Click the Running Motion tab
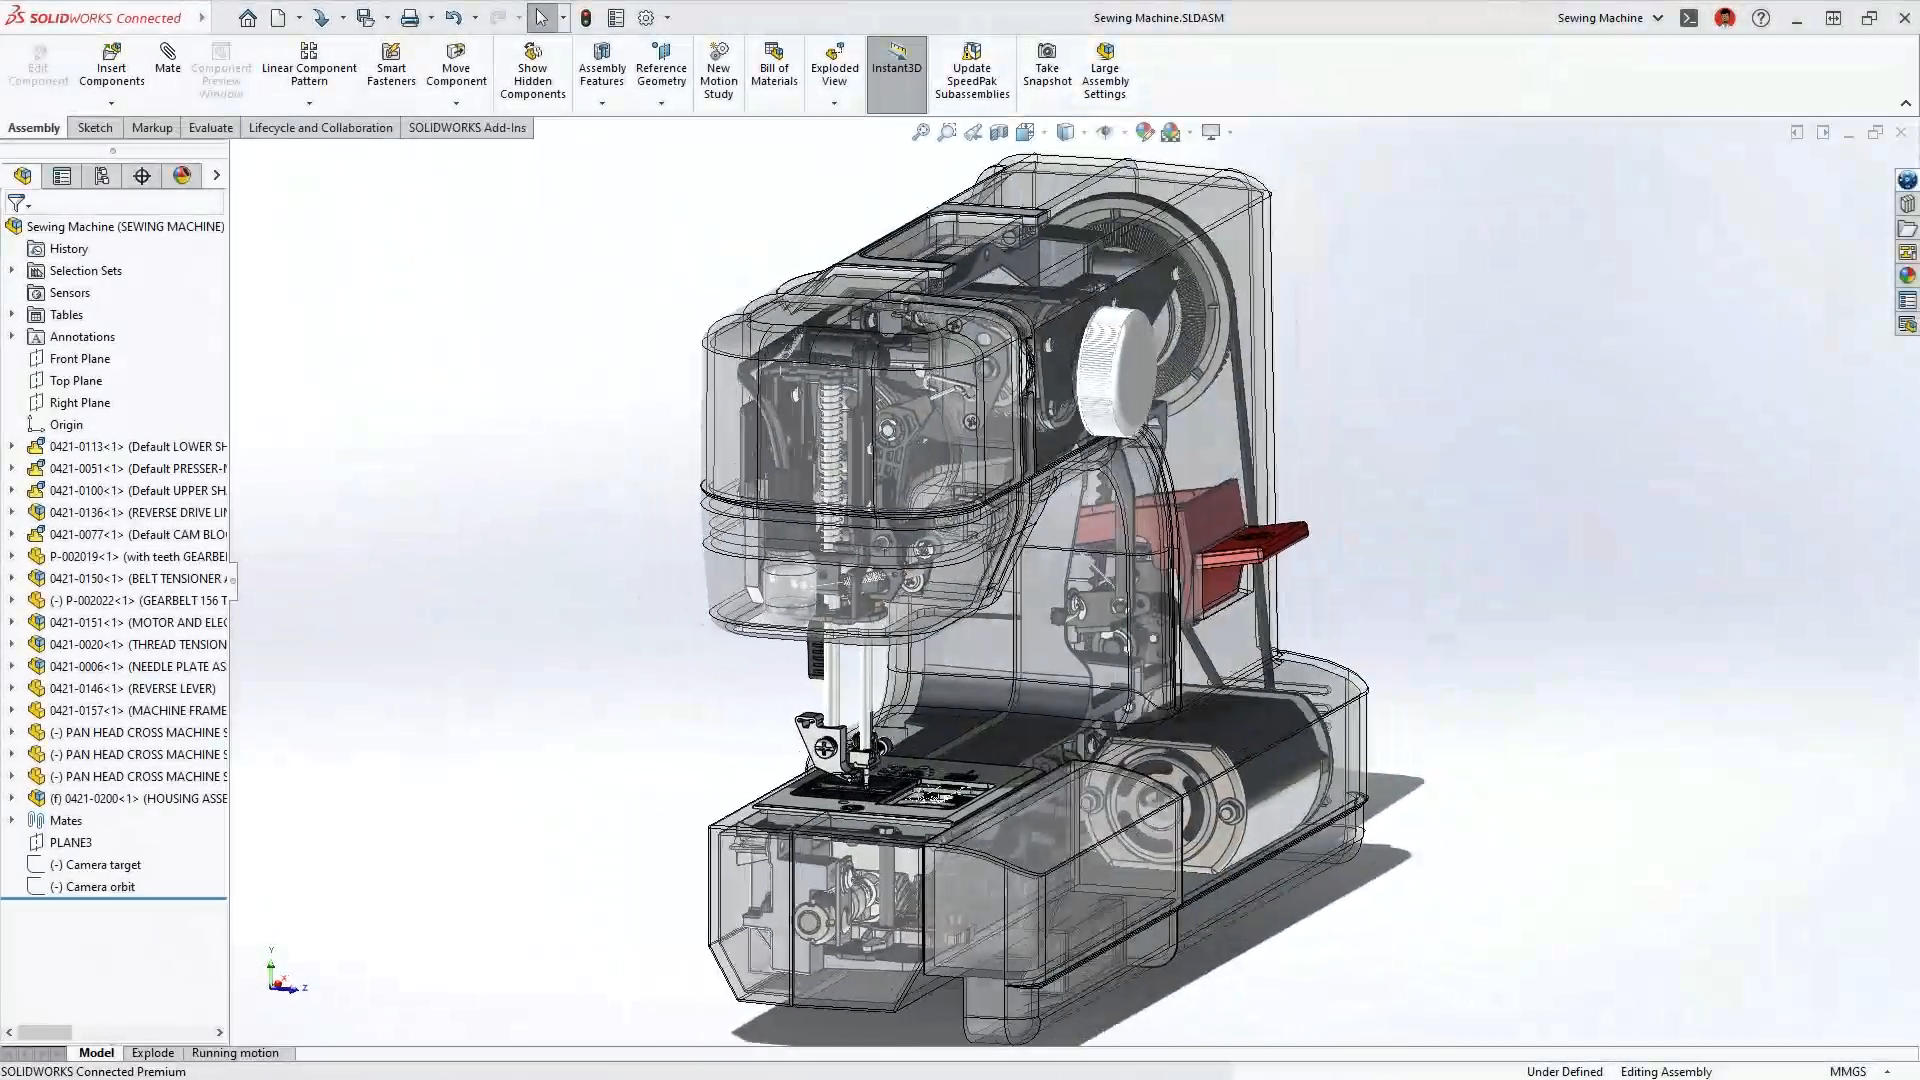This screenshot has height=1080, width=1920. pyautogui.click(x=235, y=1052)
